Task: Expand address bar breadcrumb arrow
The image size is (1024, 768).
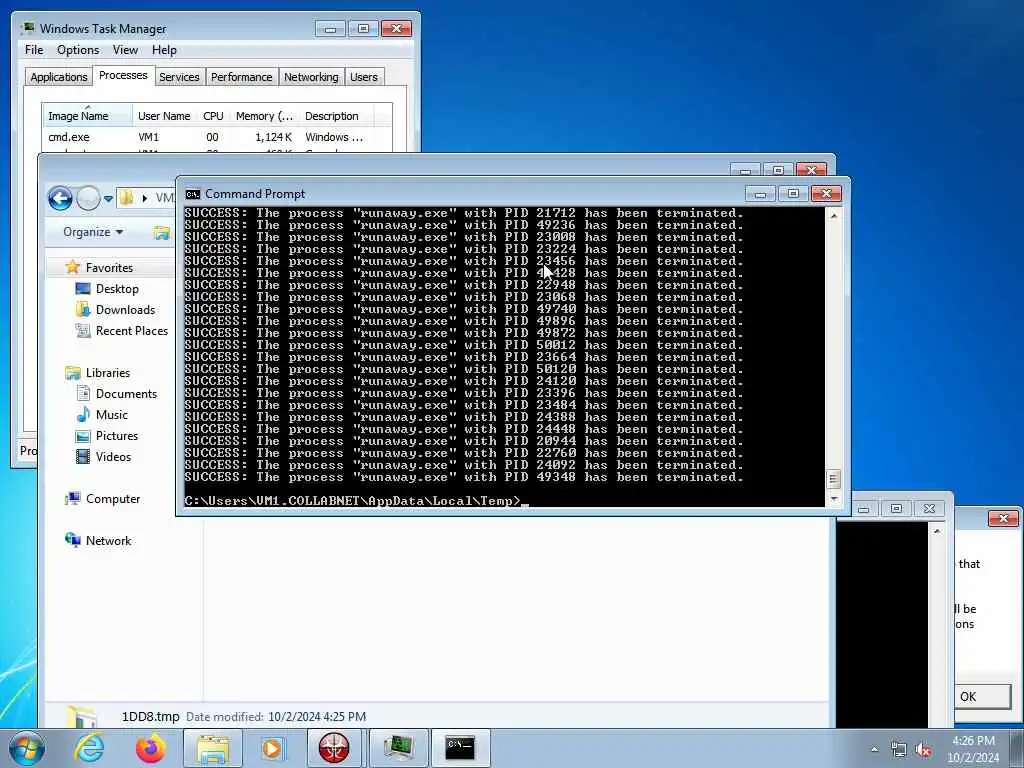Action: [144, 198]
